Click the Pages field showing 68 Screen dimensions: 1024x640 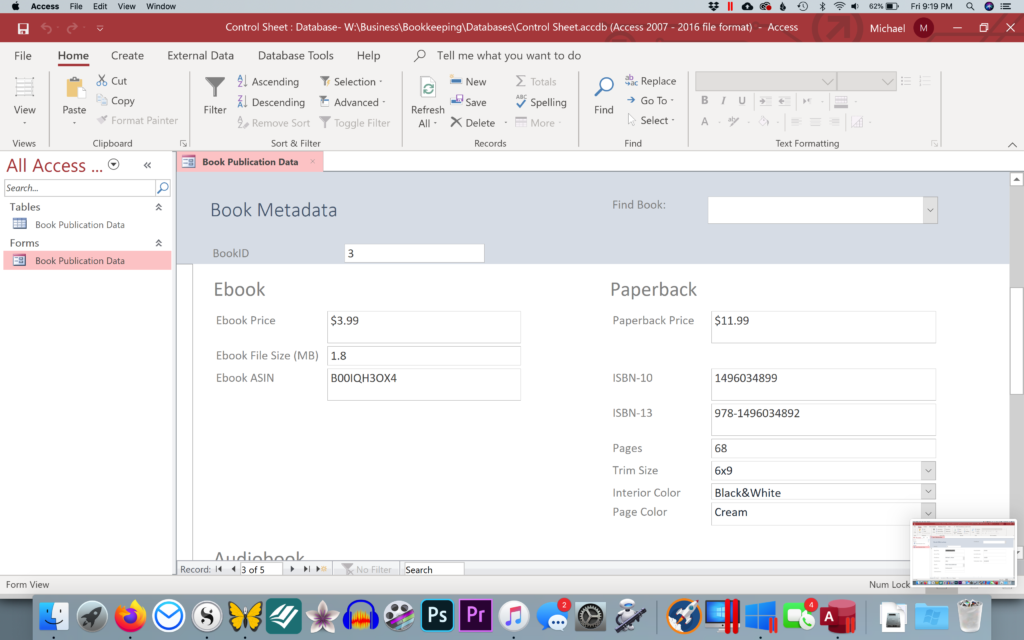pos(824,449)
